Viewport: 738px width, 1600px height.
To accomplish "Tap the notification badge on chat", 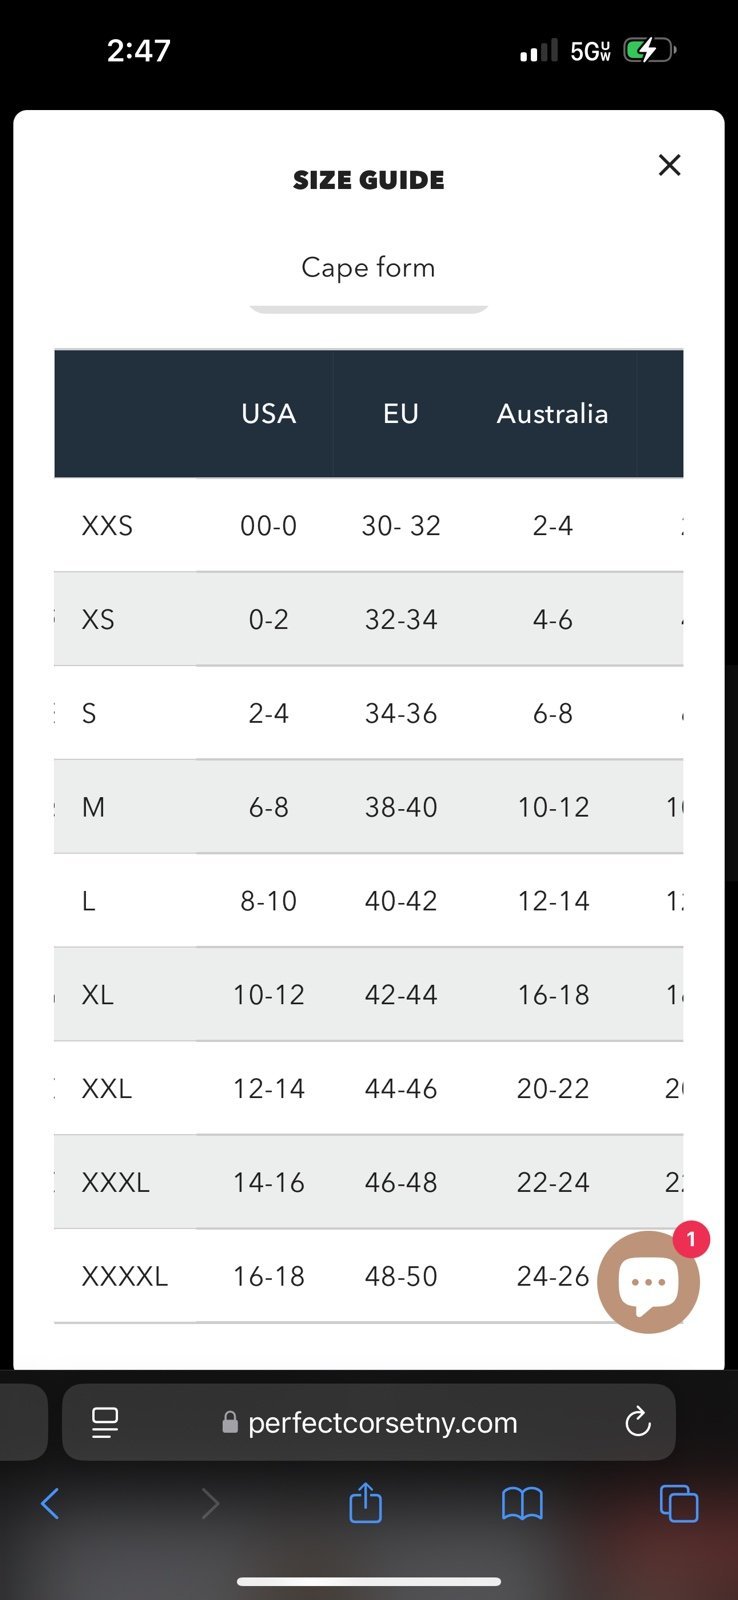I will tap(691, 1240).
